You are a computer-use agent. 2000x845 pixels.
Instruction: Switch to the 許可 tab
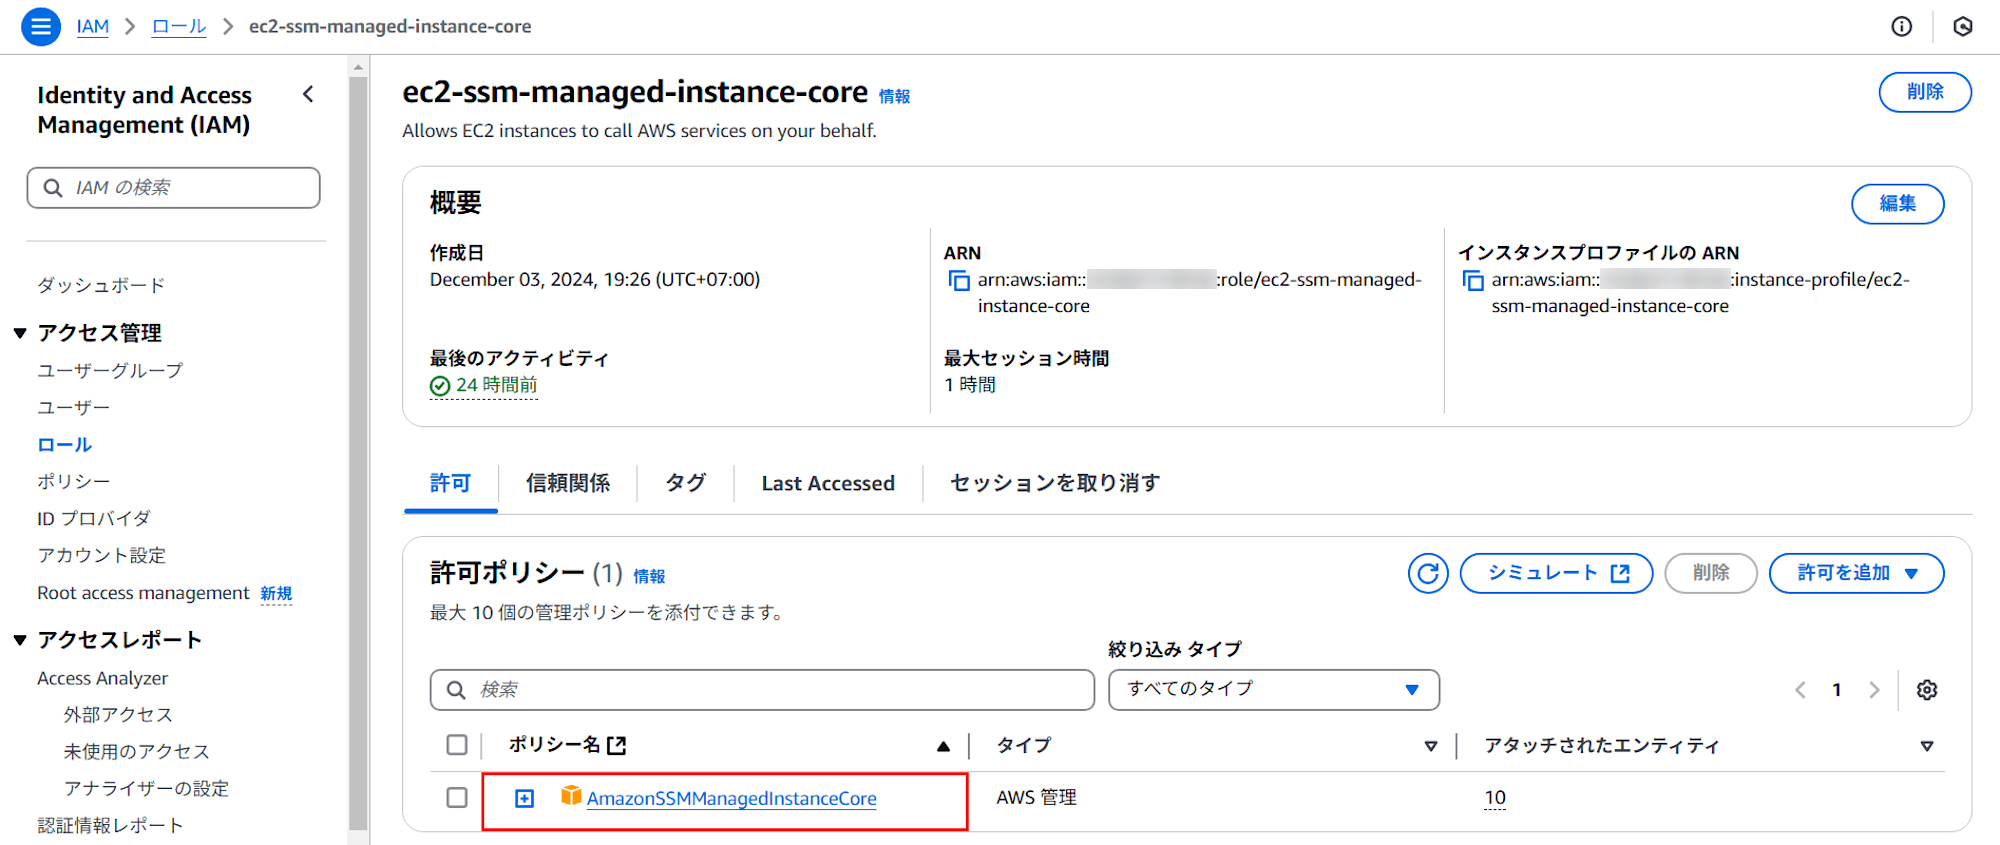(450, 484)
